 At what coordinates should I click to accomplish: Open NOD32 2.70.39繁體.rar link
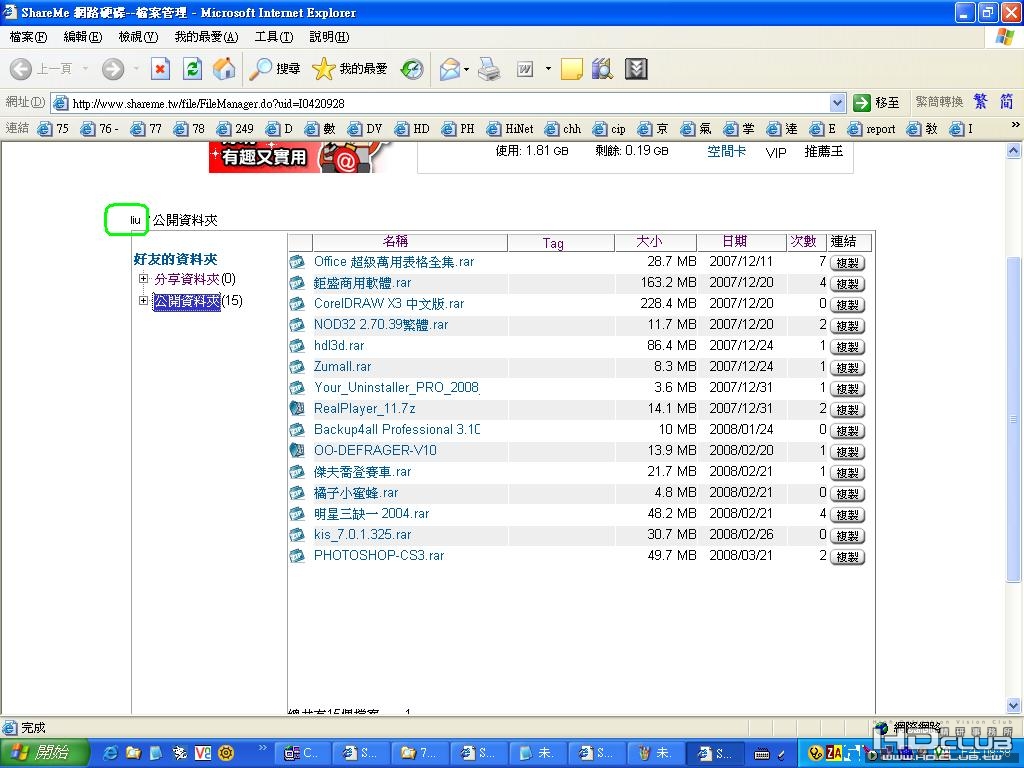pos(381,325)
